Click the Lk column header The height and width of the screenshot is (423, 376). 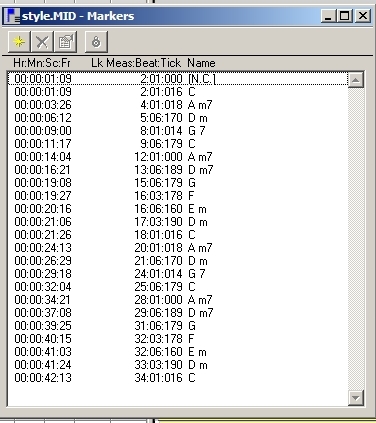coord(97,63)
